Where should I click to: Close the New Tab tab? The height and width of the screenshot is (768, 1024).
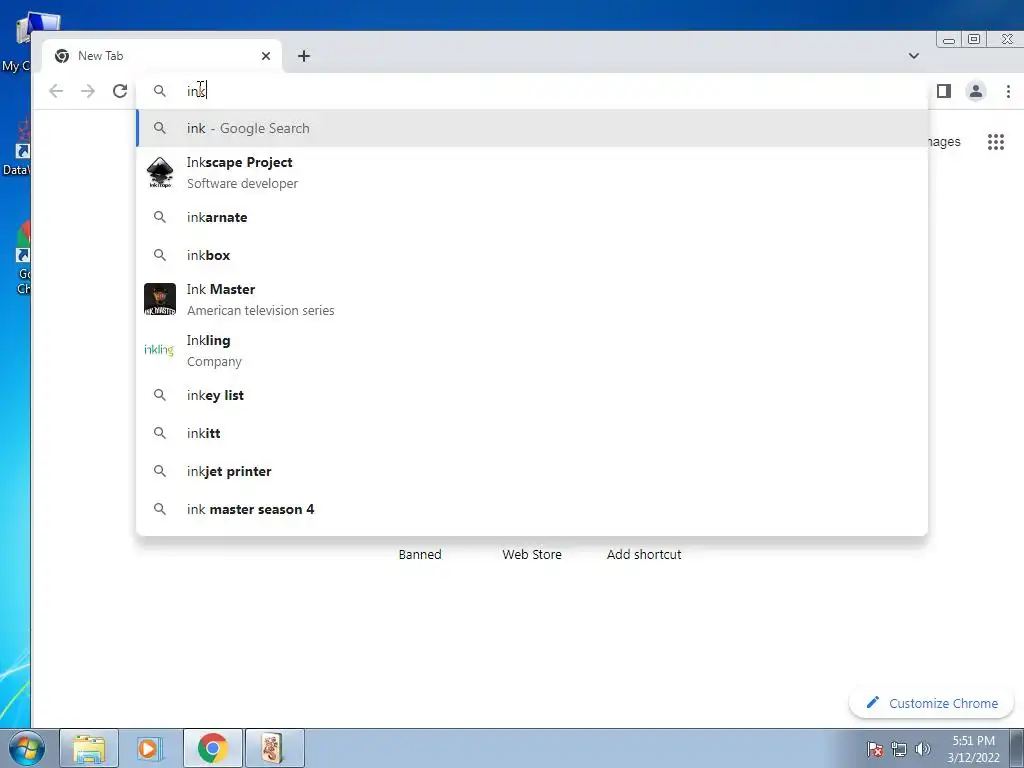pyautogui.click(x=266, y=56)
